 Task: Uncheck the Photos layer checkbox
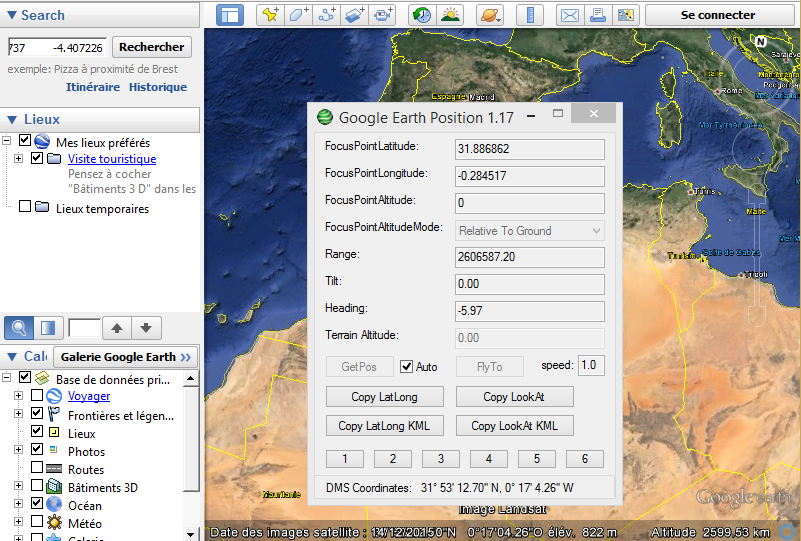[37, 449]
